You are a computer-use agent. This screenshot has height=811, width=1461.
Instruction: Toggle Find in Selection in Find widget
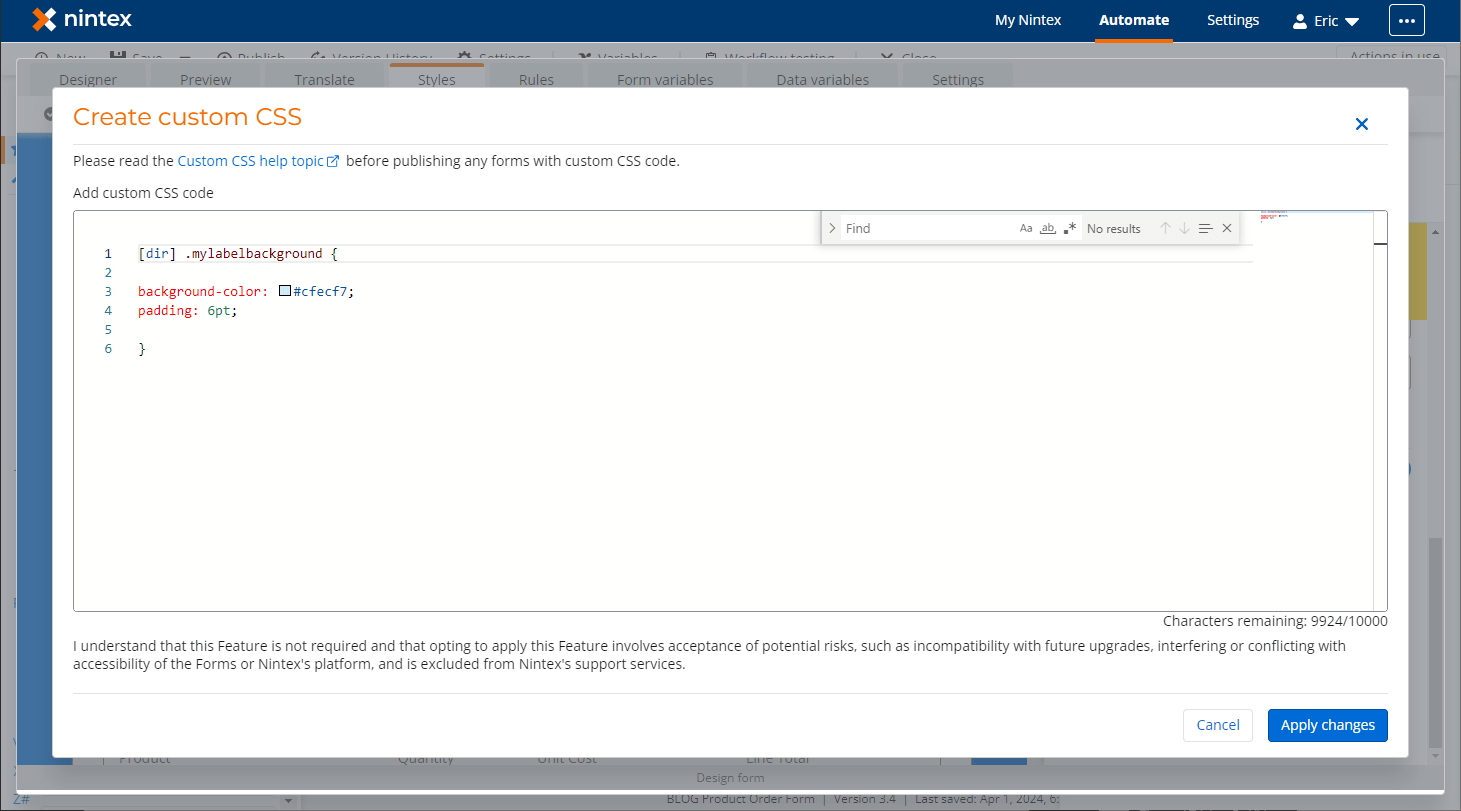click(x=1205, y=228)
